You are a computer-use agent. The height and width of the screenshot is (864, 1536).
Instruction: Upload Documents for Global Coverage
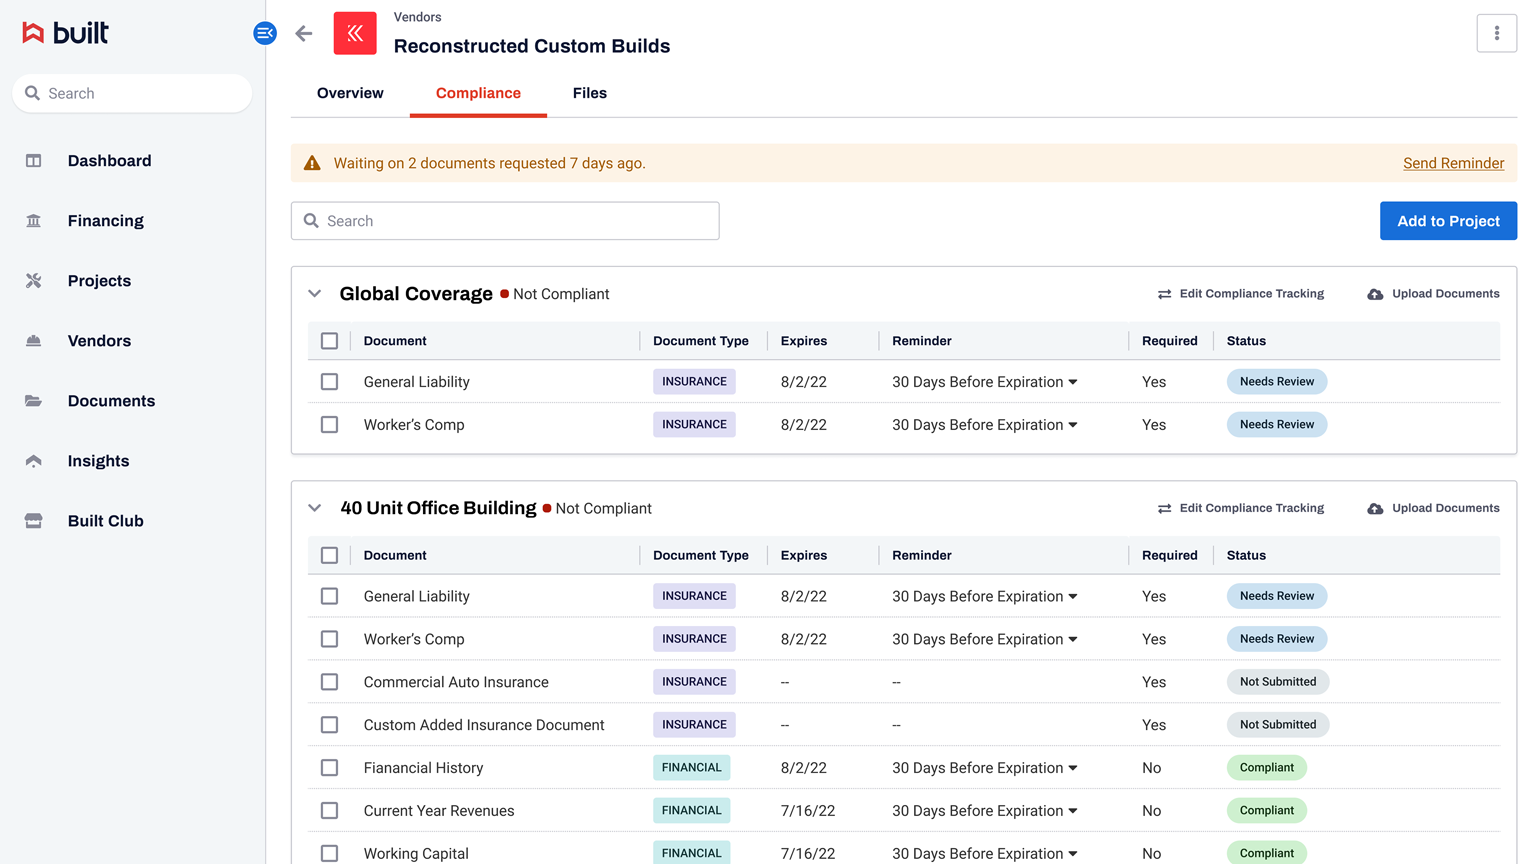pos(1433,294)
